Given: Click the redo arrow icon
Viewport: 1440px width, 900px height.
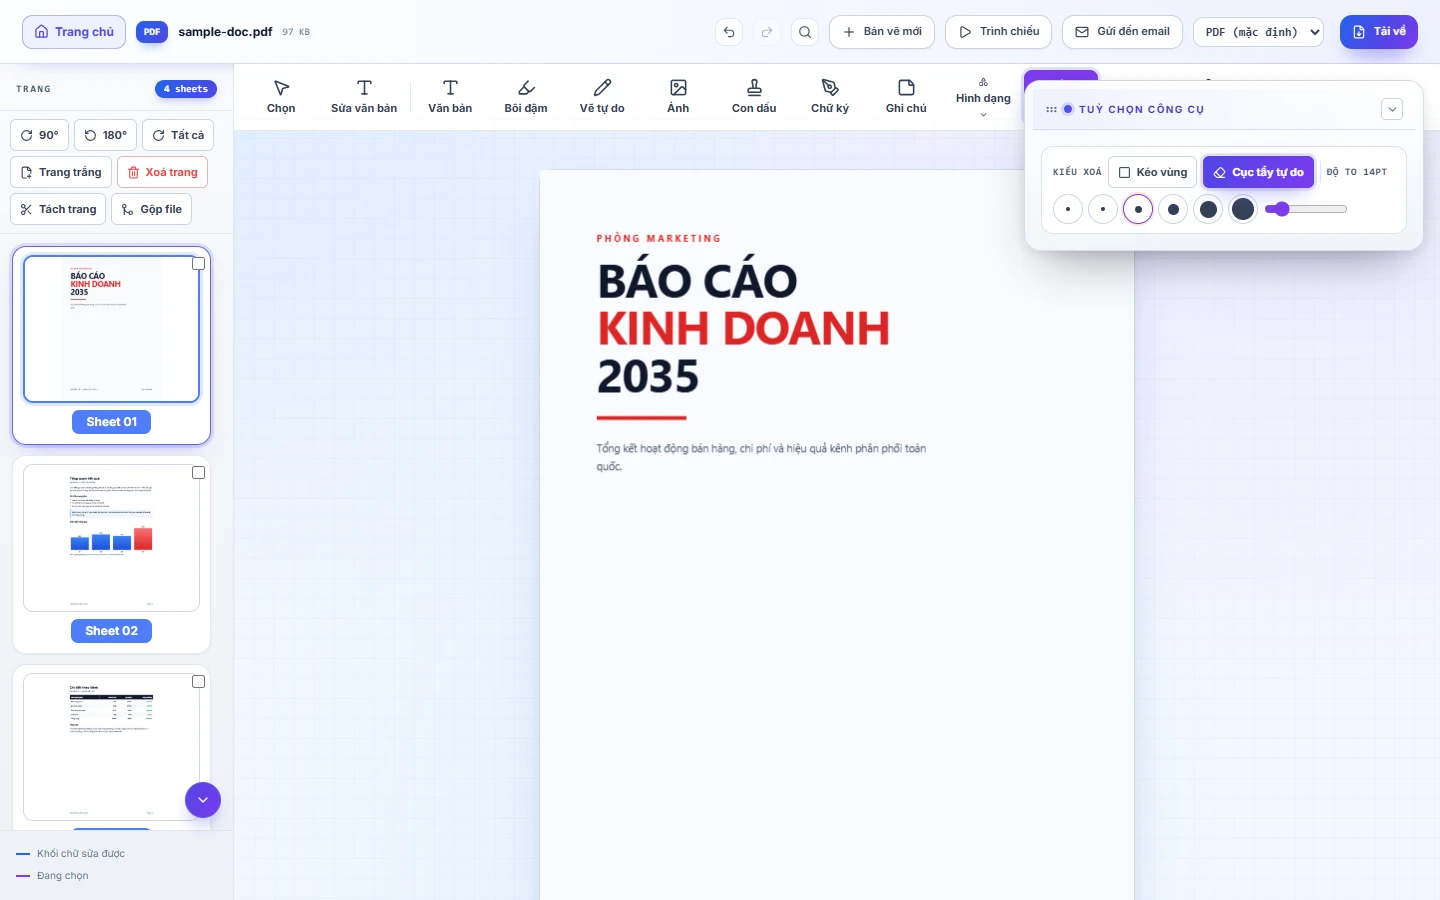Looking at the screenshot, I should pyautogui.click(x=767, y=32).
